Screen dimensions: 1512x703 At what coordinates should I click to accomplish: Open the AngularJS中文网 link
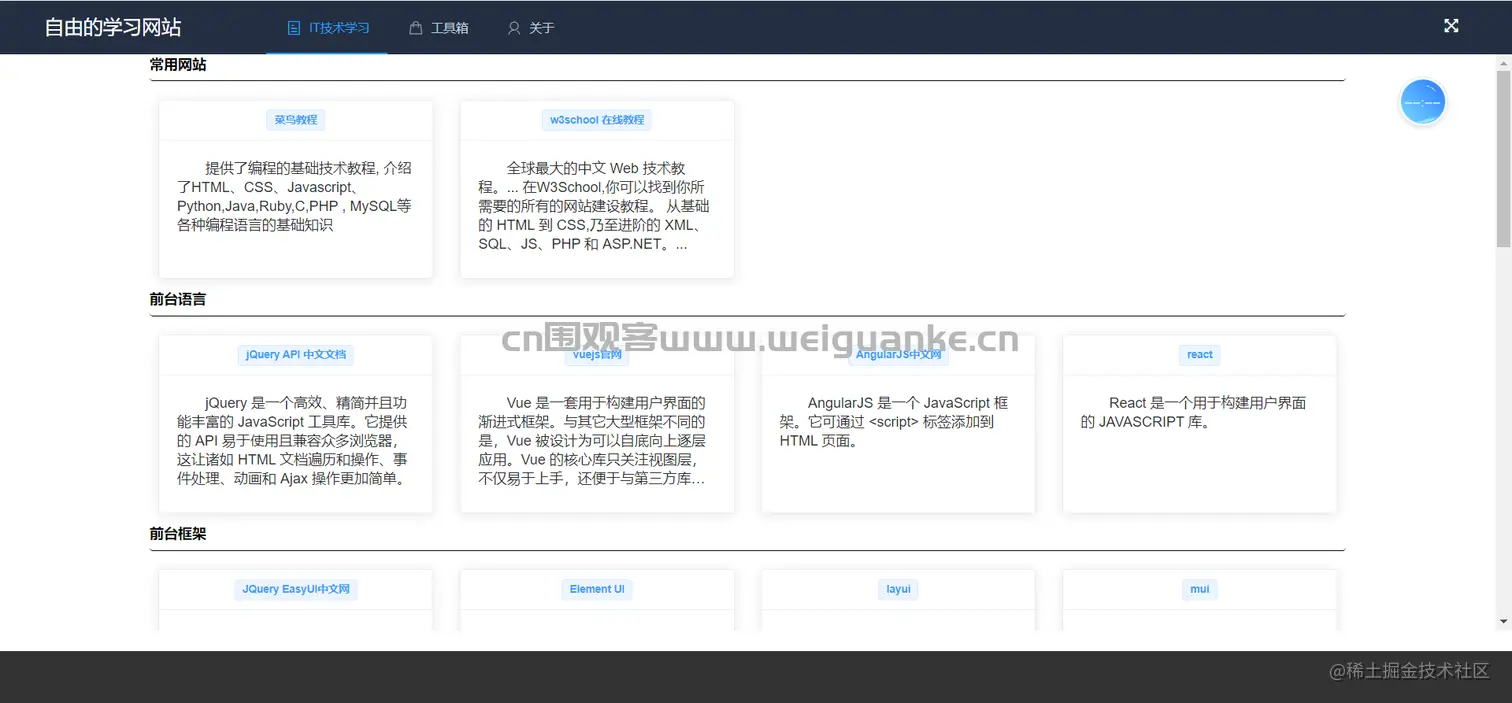pyautogui.click(x=898, y=355)
